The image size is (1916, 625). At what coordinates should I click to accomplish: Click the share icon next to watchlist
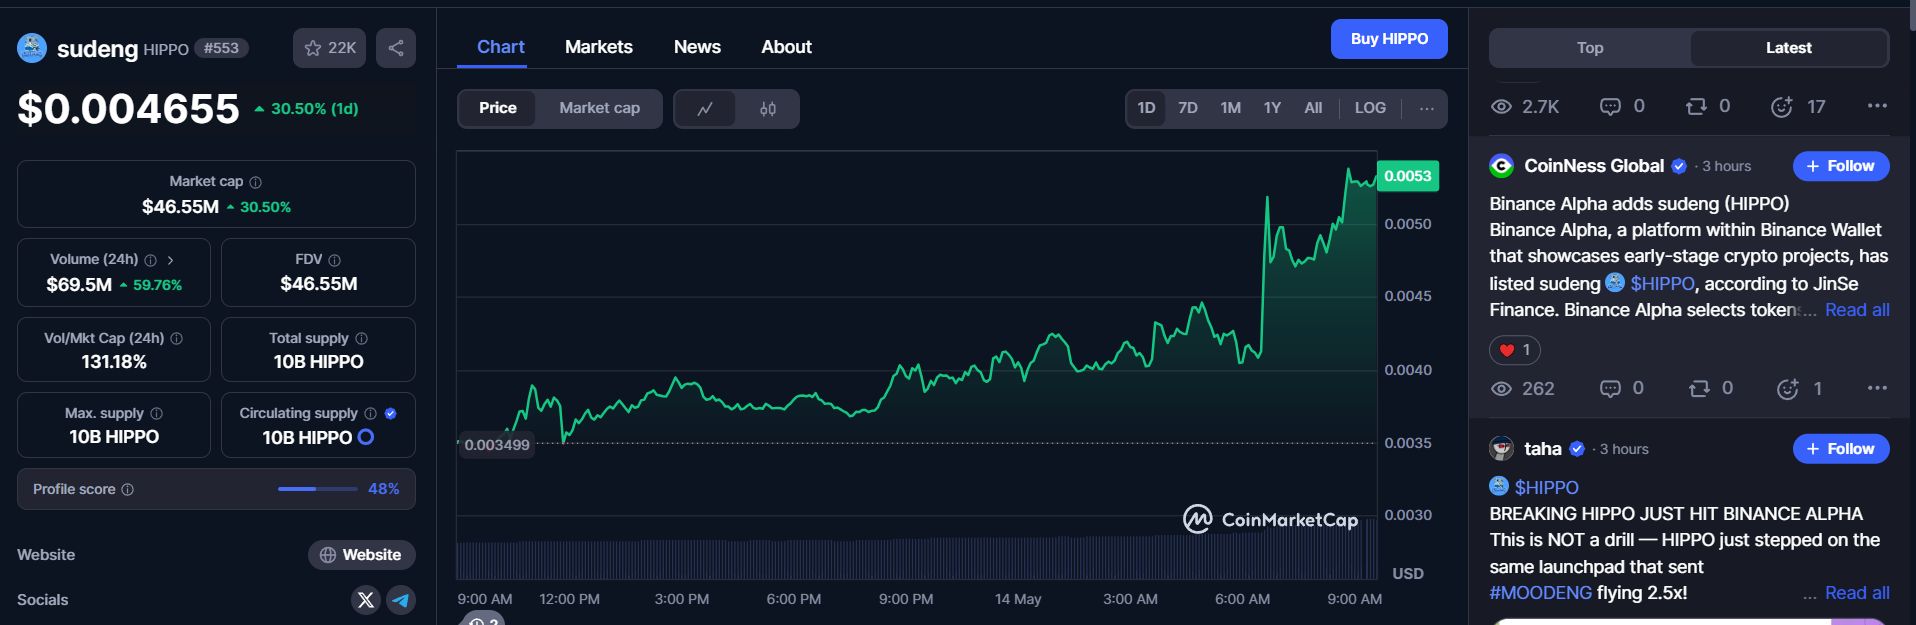396,48
